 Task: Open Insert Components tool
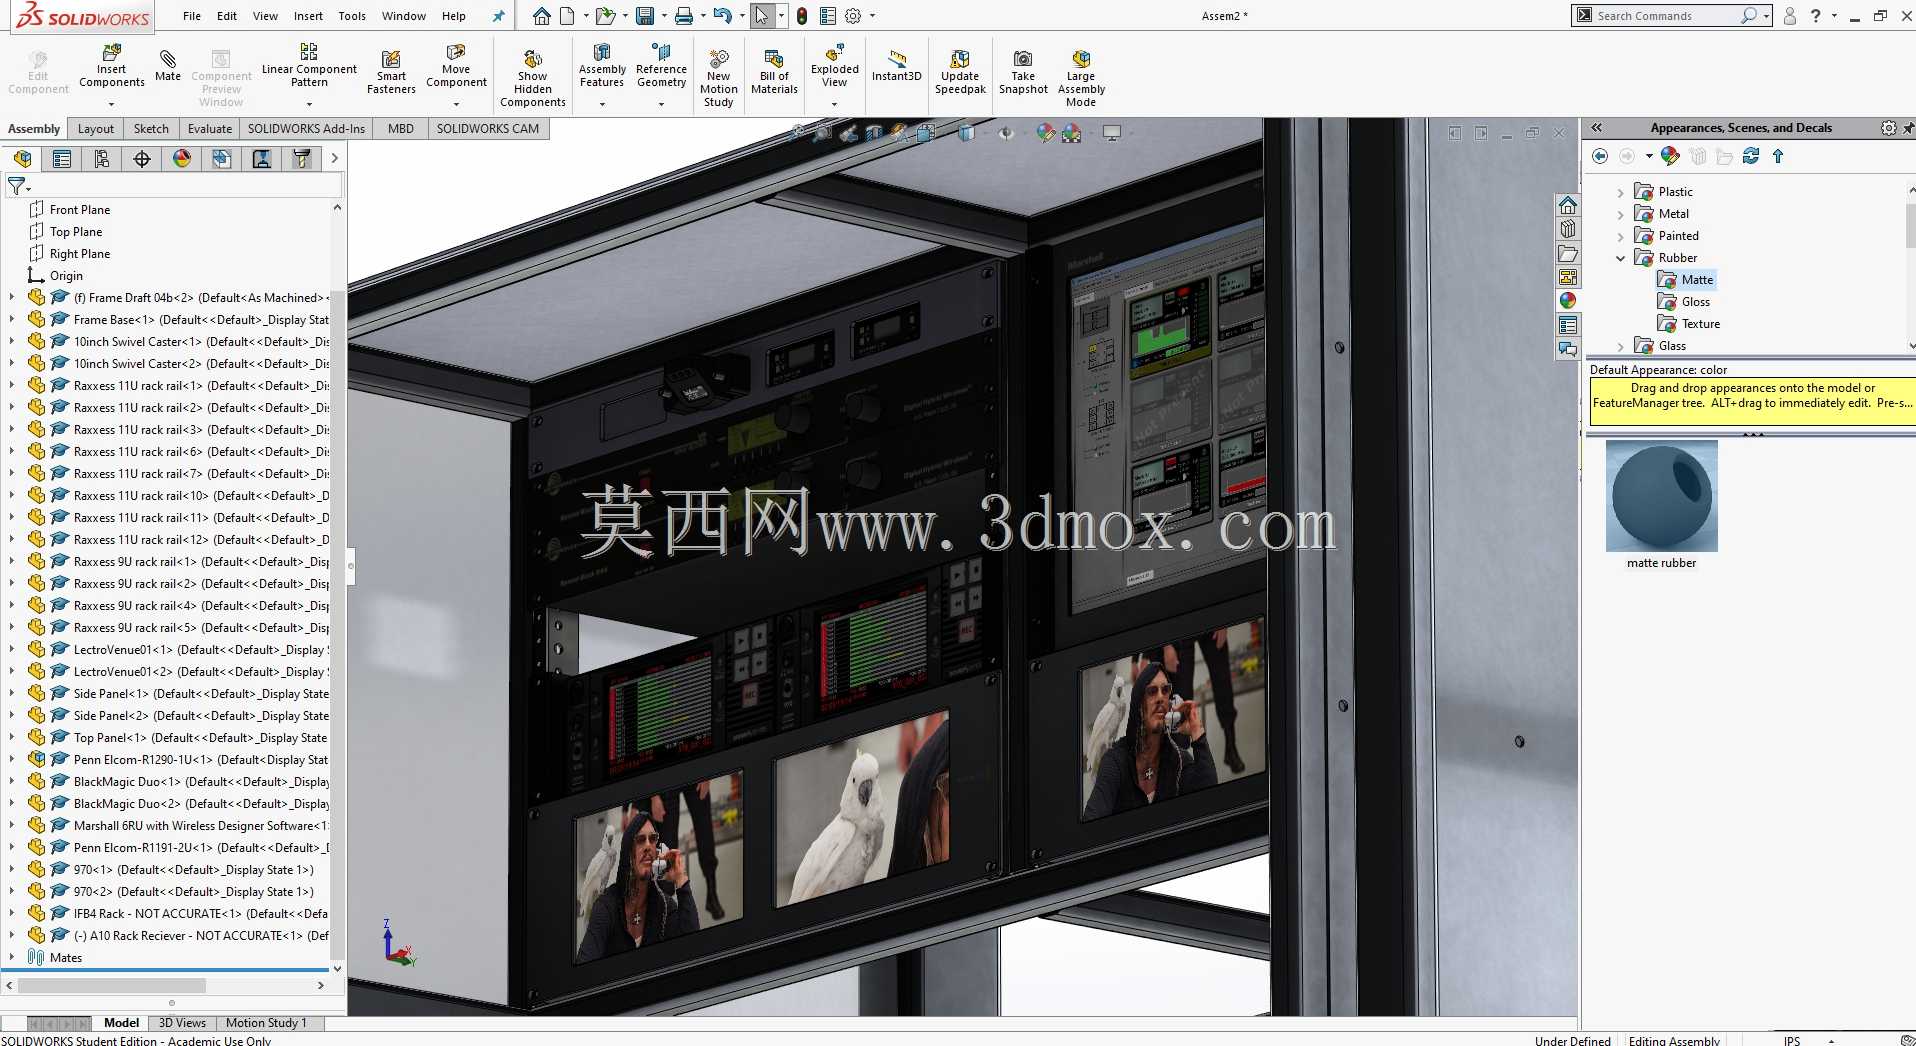(111, 65)
